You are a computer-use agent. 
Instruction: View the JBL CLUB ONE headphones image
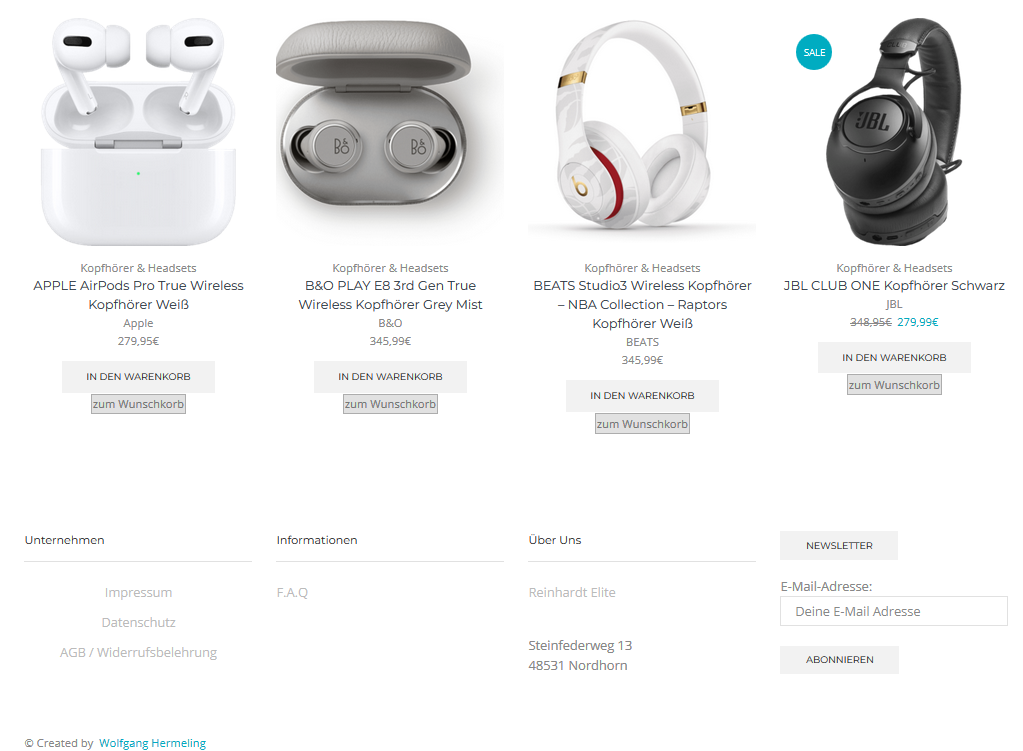[894, 132]
